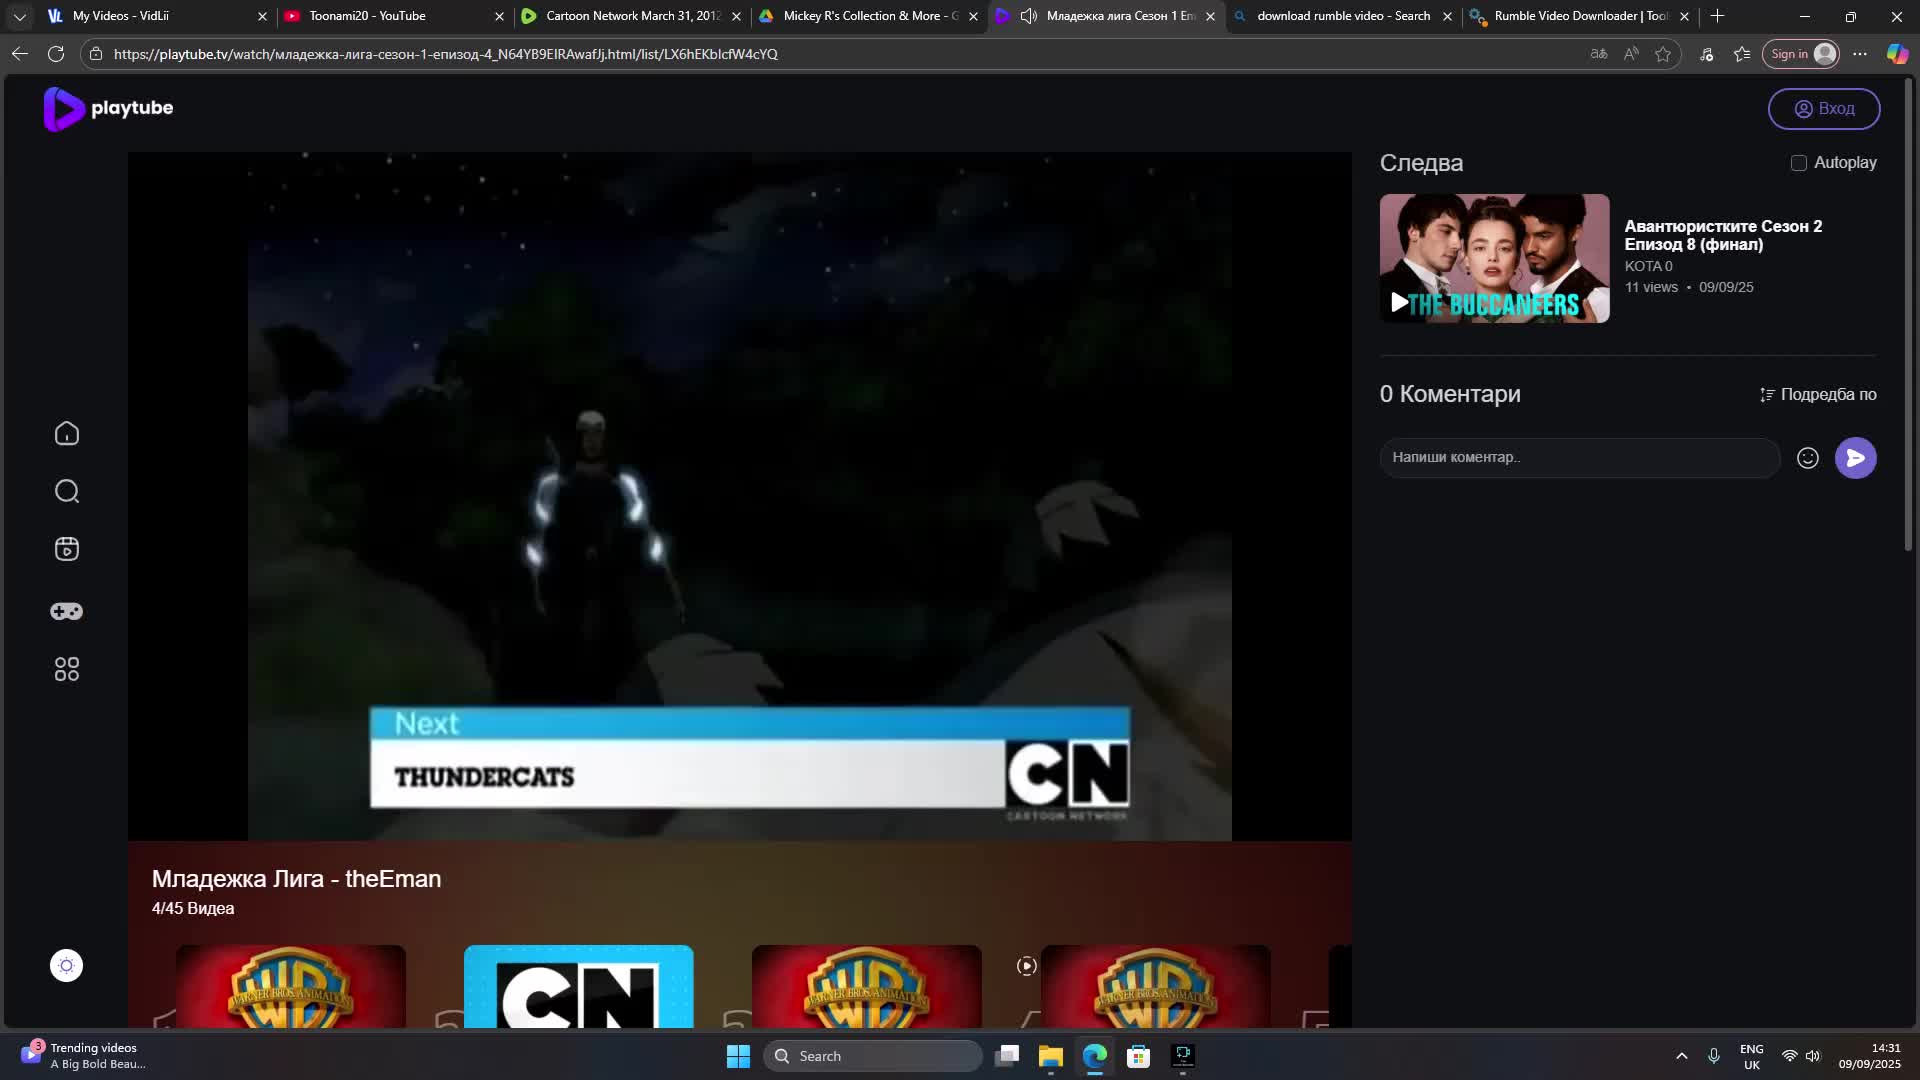The image size is (1920, 1080).
Task: Open the Home section in sidebar
Action: click(66, 433)
